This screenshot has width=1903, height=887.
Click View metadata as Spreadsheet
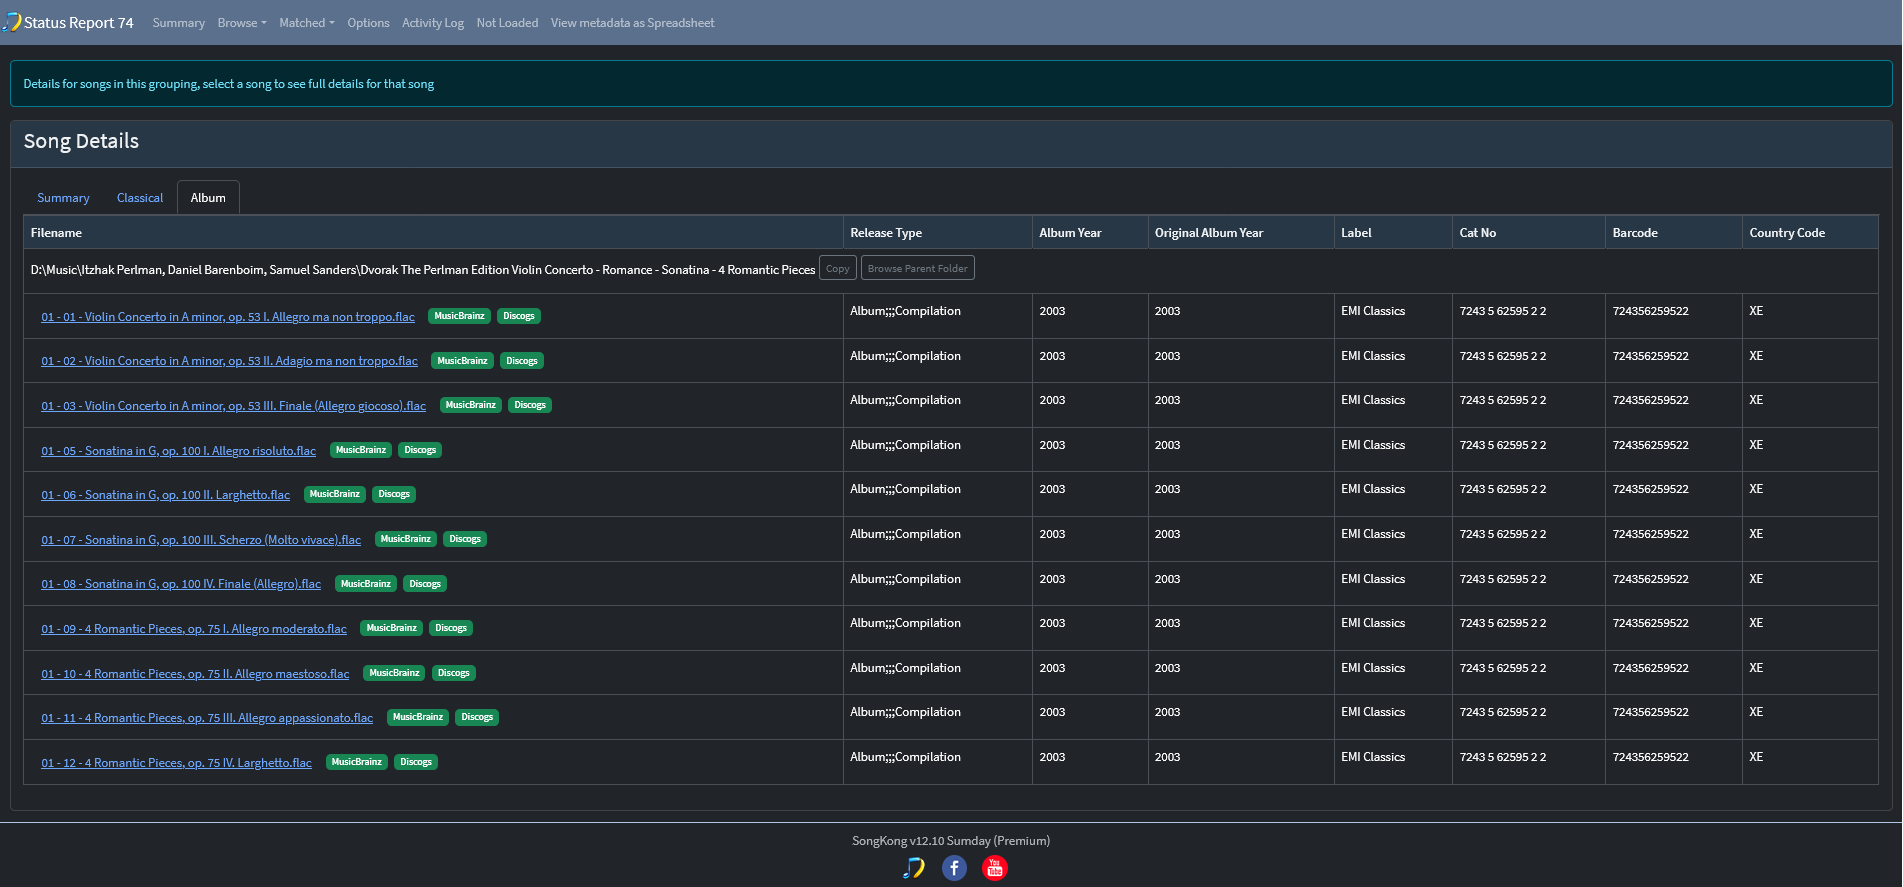point(633,23)
